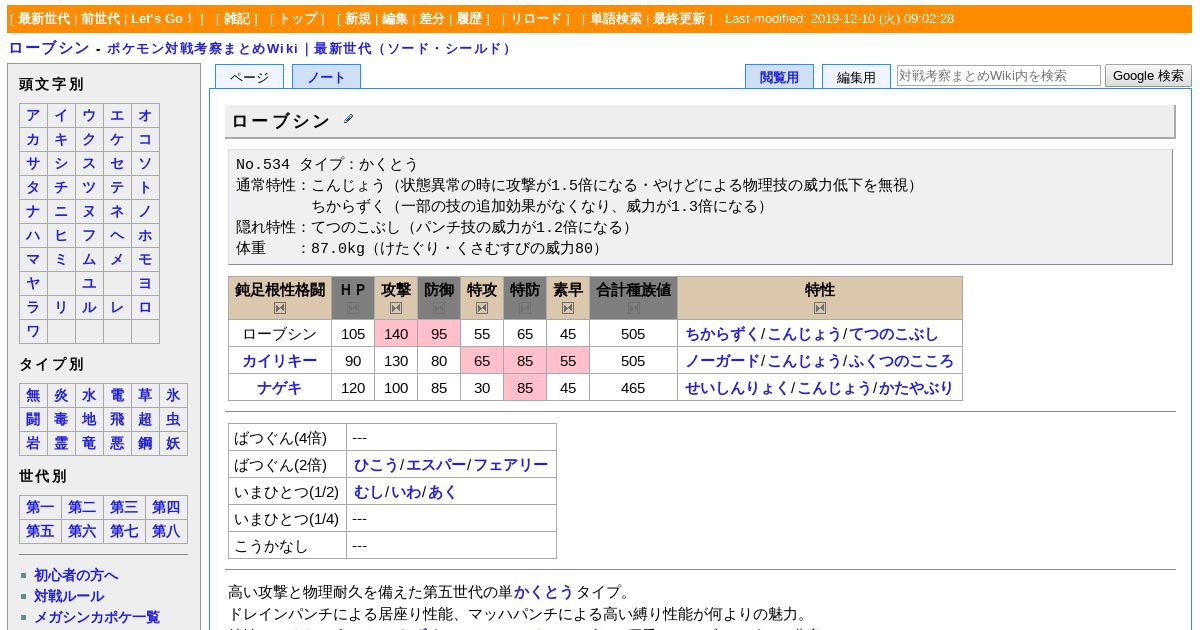Sort table by 素早 column icon
1200x630 pixels.
[568, 308]
